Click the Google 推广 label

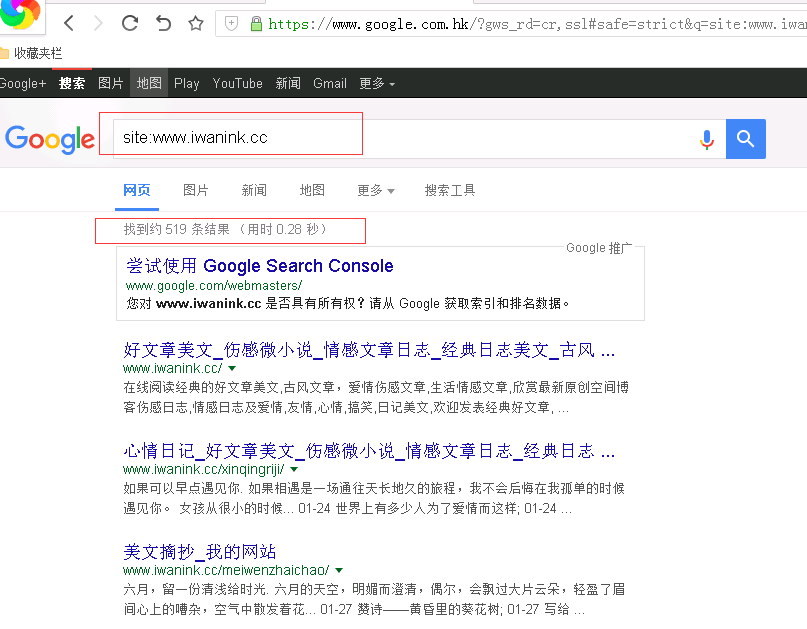pyautogui.click(x=599, y=248)
